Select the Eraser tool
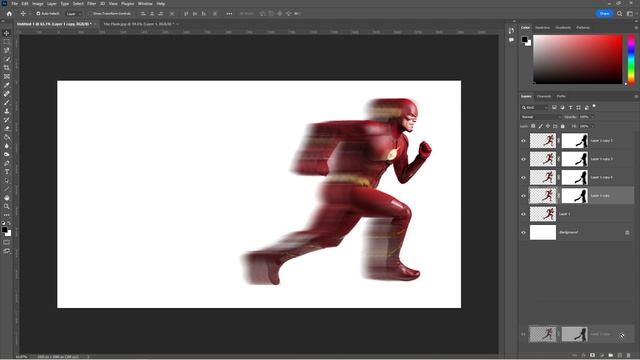The width and height of the screenshot is (640, 360). click(7, 129)
